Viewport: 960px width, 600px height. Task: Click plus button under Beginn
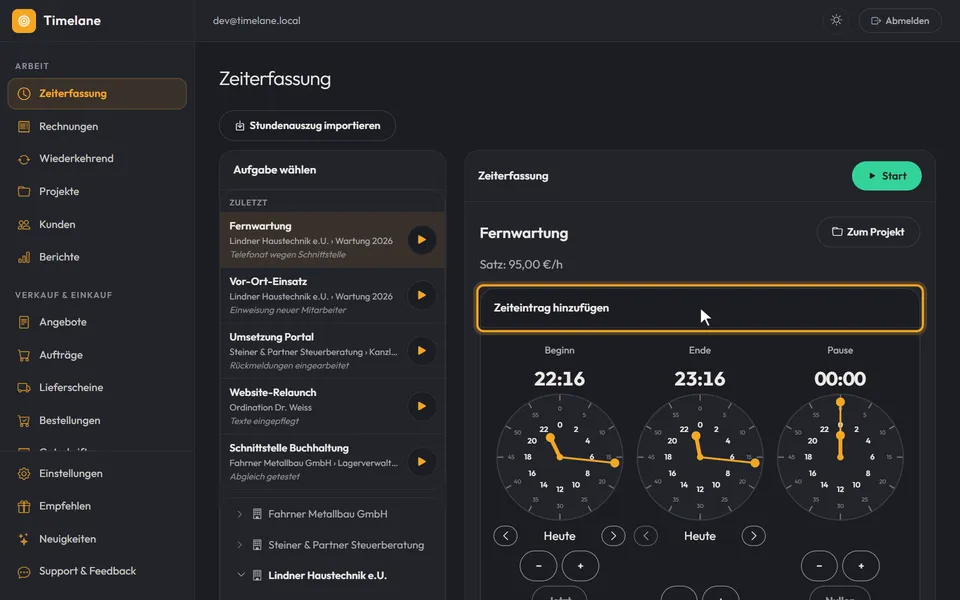[580, 566]
